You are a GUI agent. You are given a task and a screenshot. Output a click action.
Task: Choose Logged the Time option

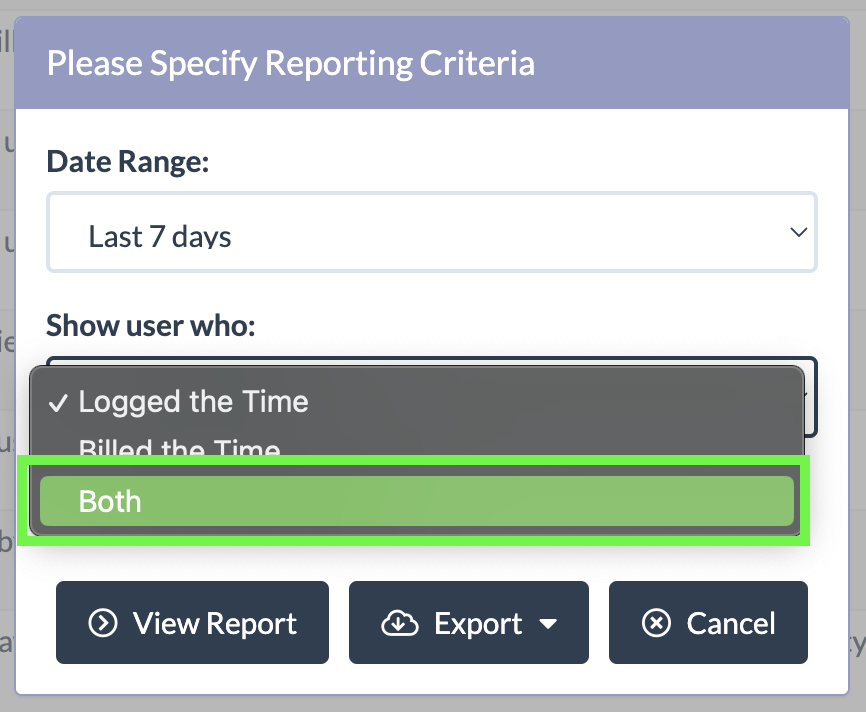pyautogui.click(x=193, y=402)
